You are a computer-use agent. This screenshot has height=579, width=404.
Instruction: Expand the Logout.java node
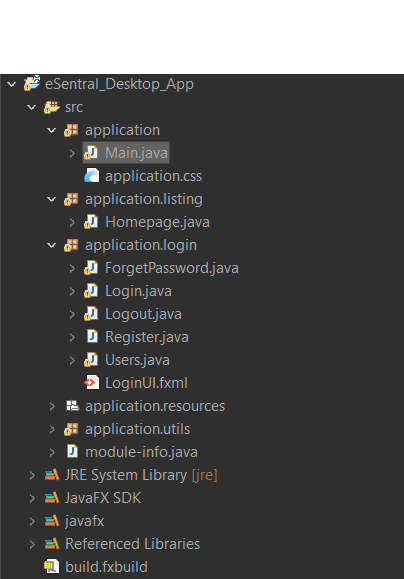[72, 314]
